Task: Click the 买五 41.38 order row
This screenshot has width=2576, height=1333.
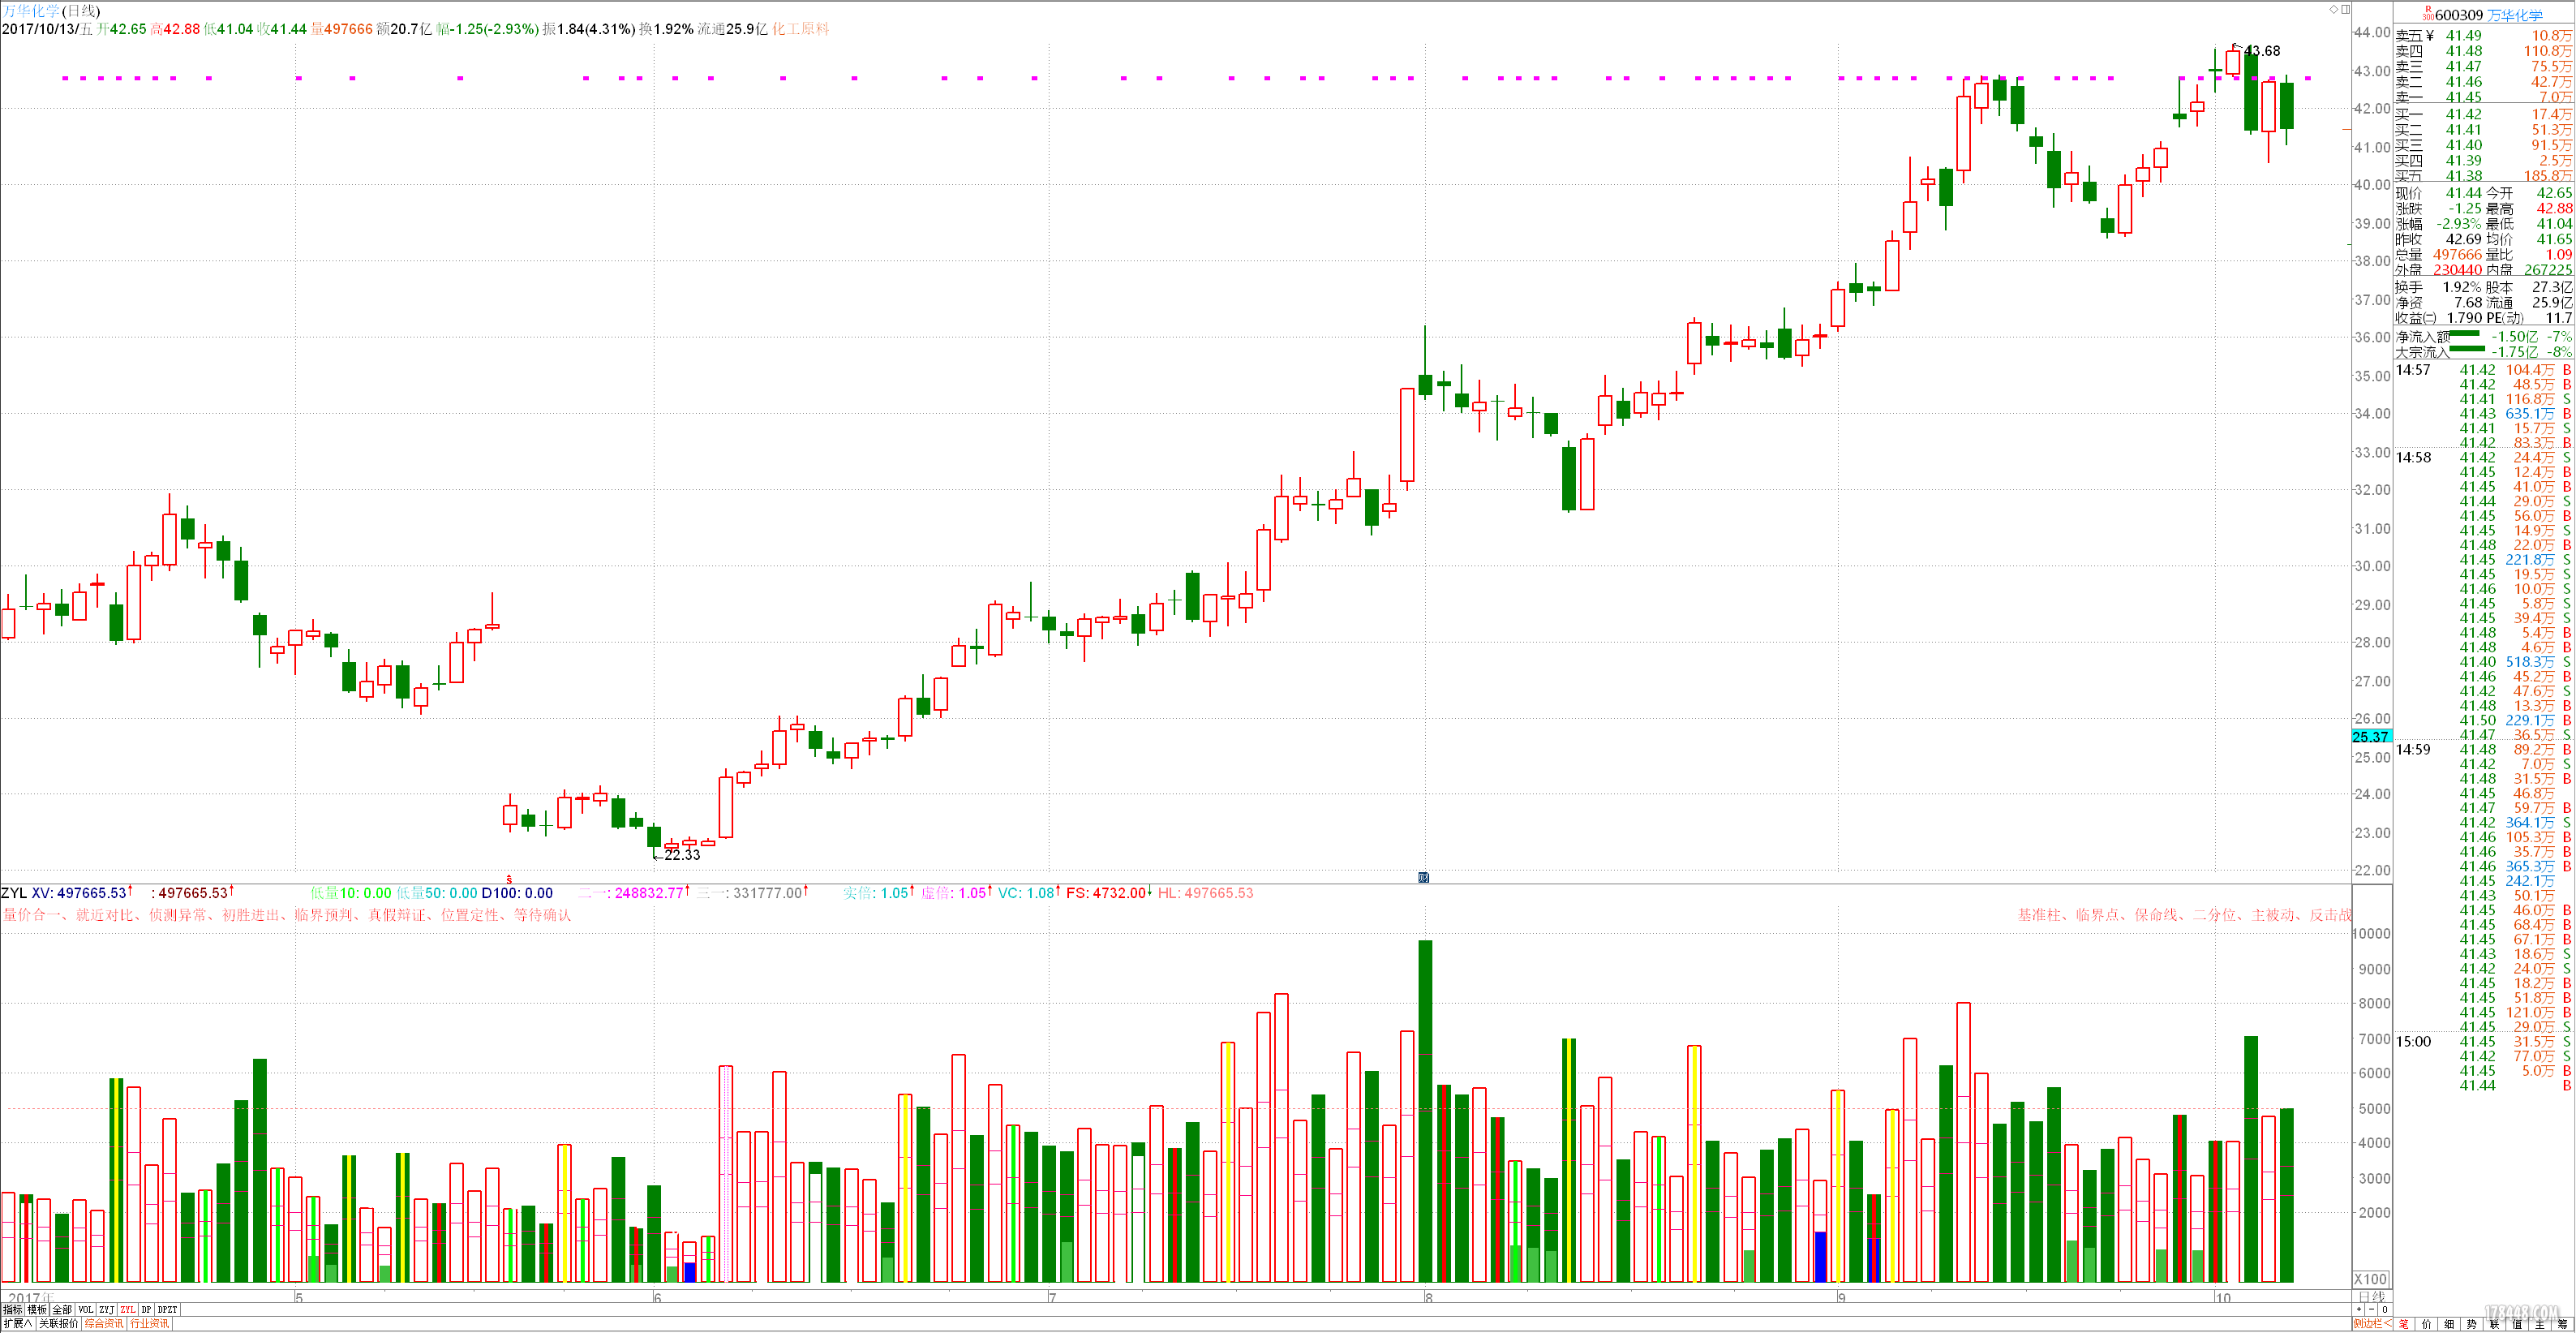Action: click(2484, 176)
